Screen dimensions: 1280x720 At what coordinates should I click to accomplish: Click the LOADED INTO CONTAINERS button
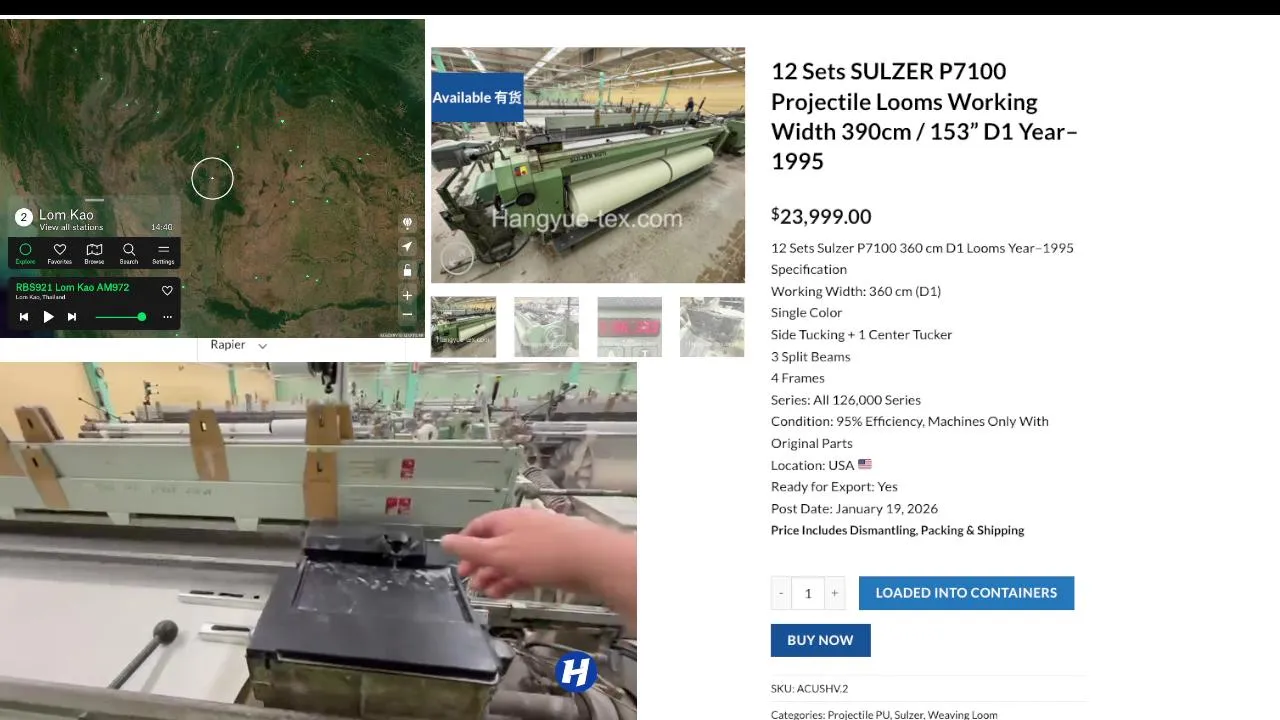pyautogui.click(x=966, y=593)
